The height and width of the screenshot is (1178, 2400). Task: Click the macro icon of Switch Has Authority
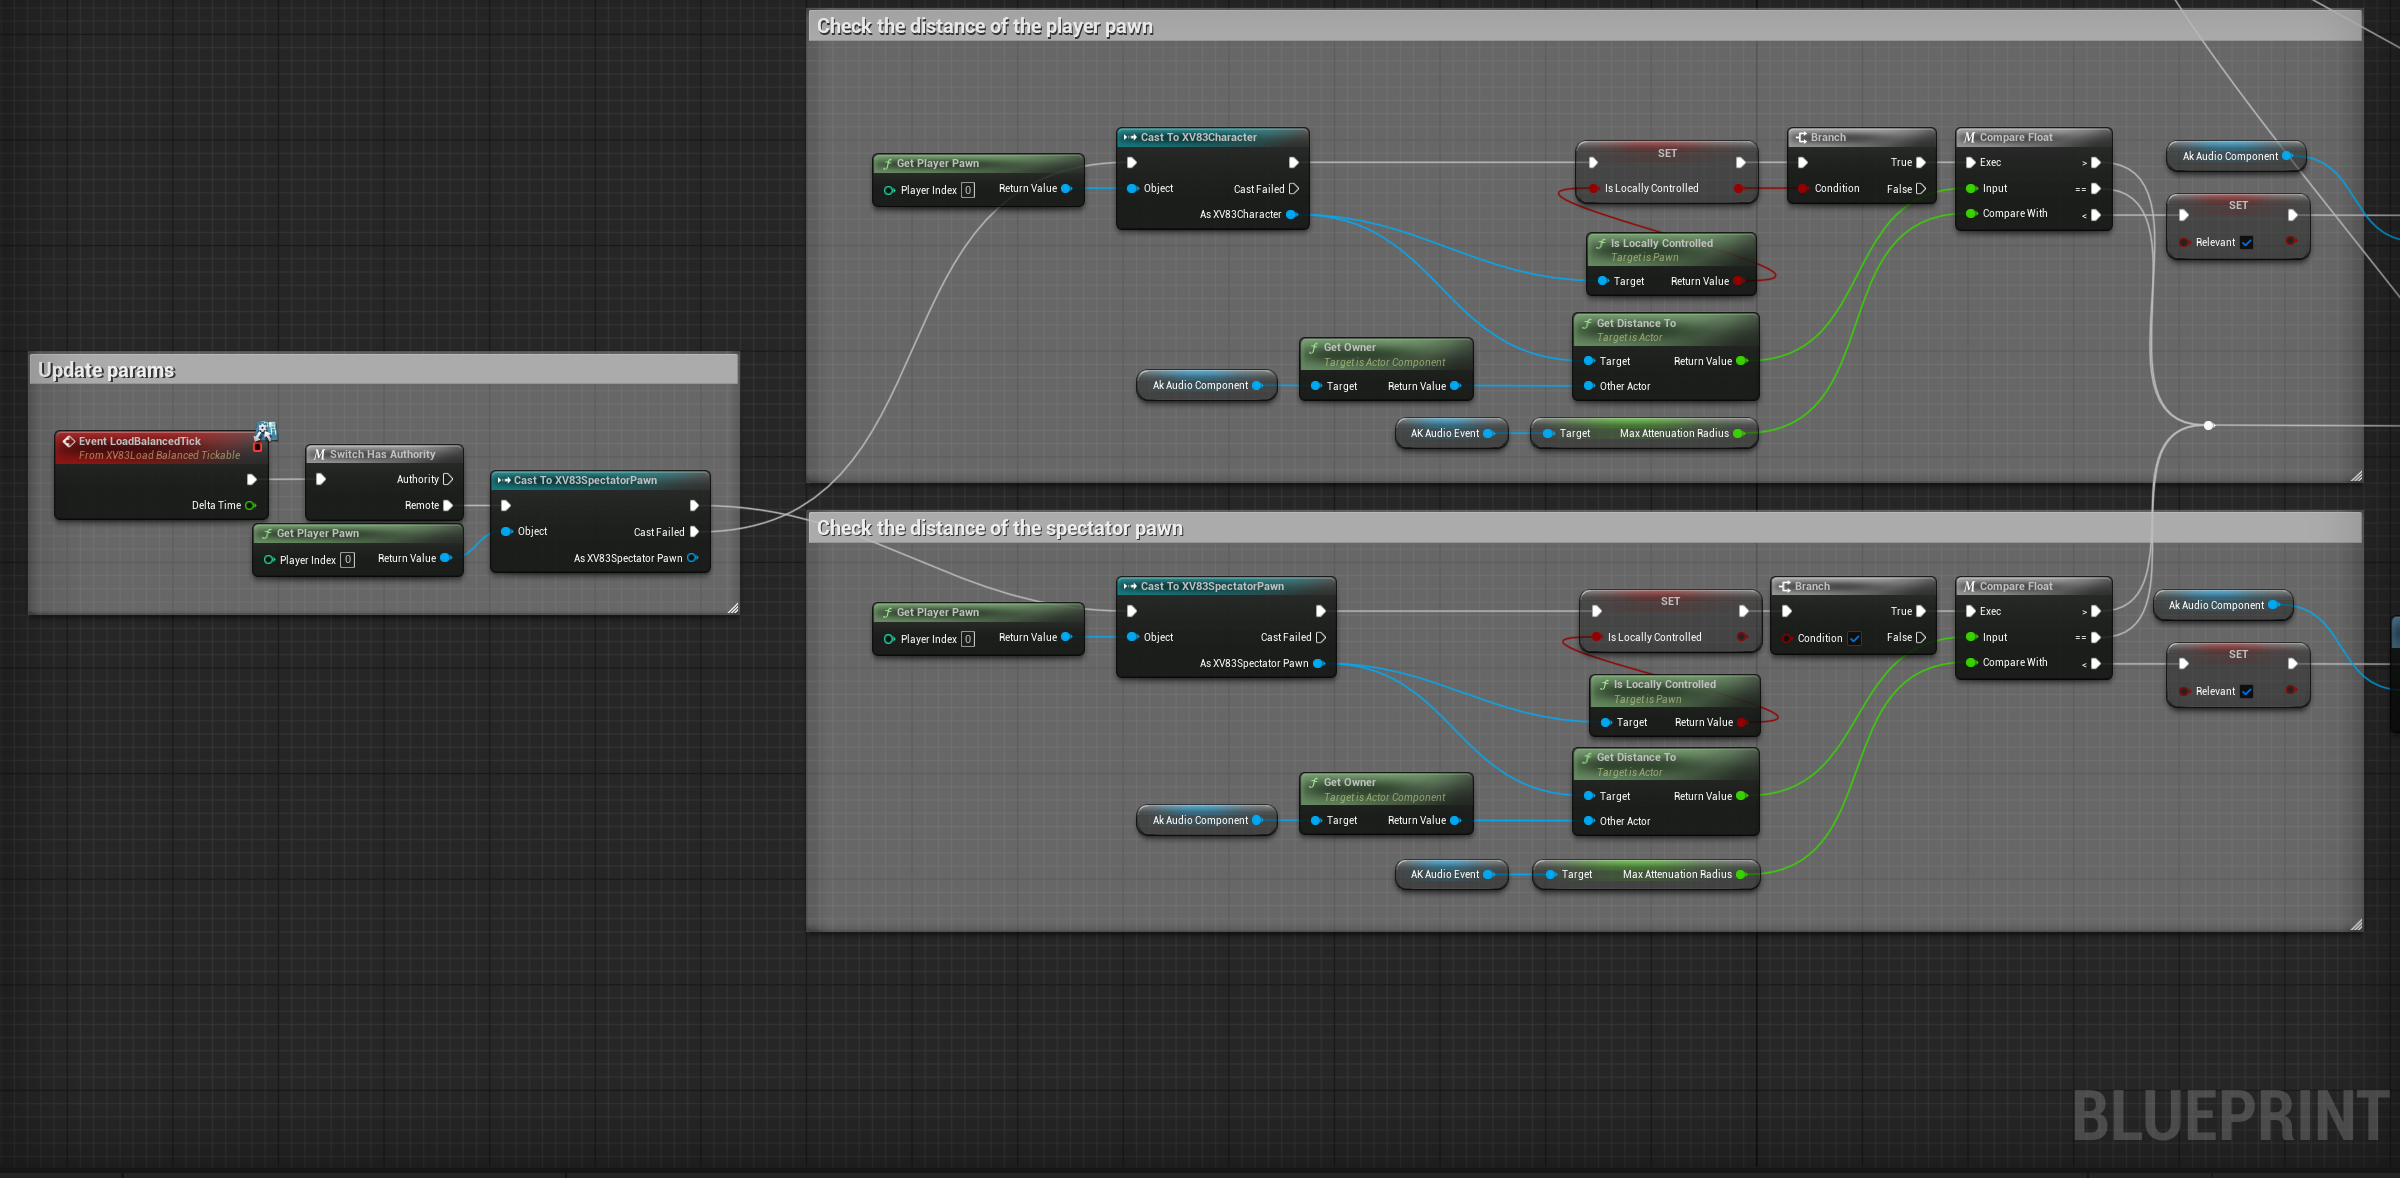319,454
